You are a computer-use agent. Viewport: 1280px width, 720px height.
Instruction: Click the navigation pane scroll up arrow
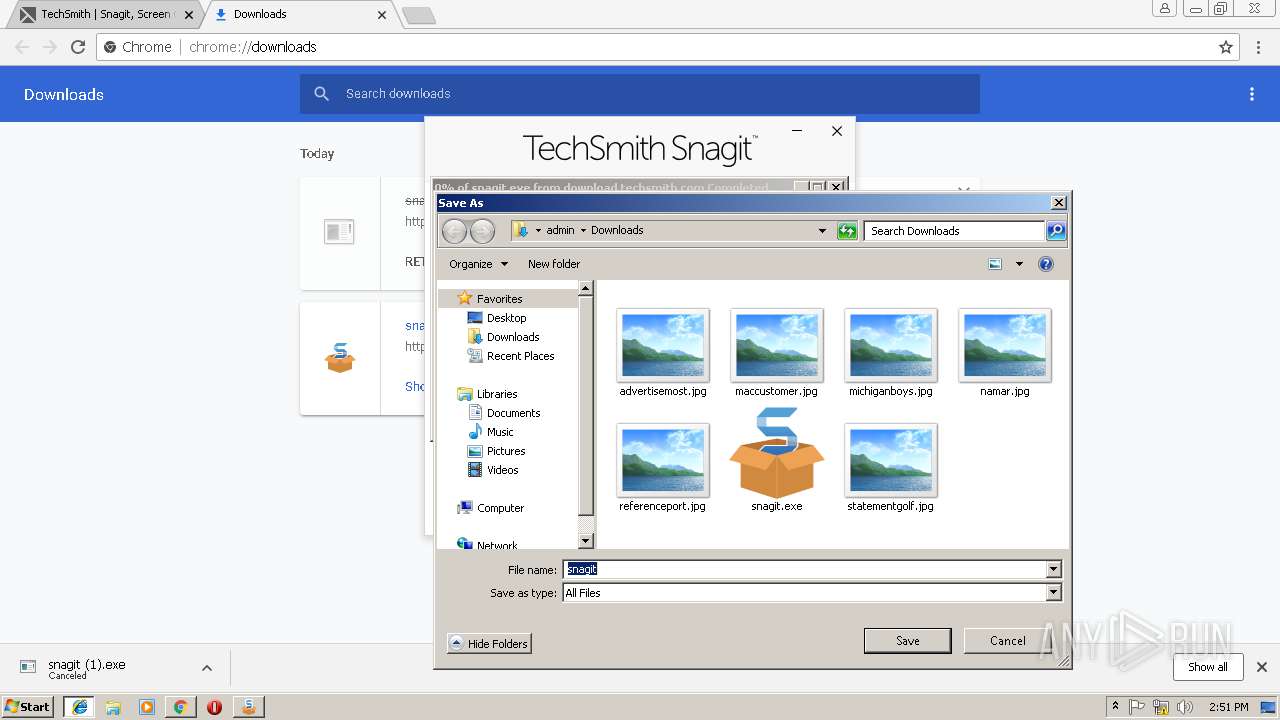click(587, 288)
